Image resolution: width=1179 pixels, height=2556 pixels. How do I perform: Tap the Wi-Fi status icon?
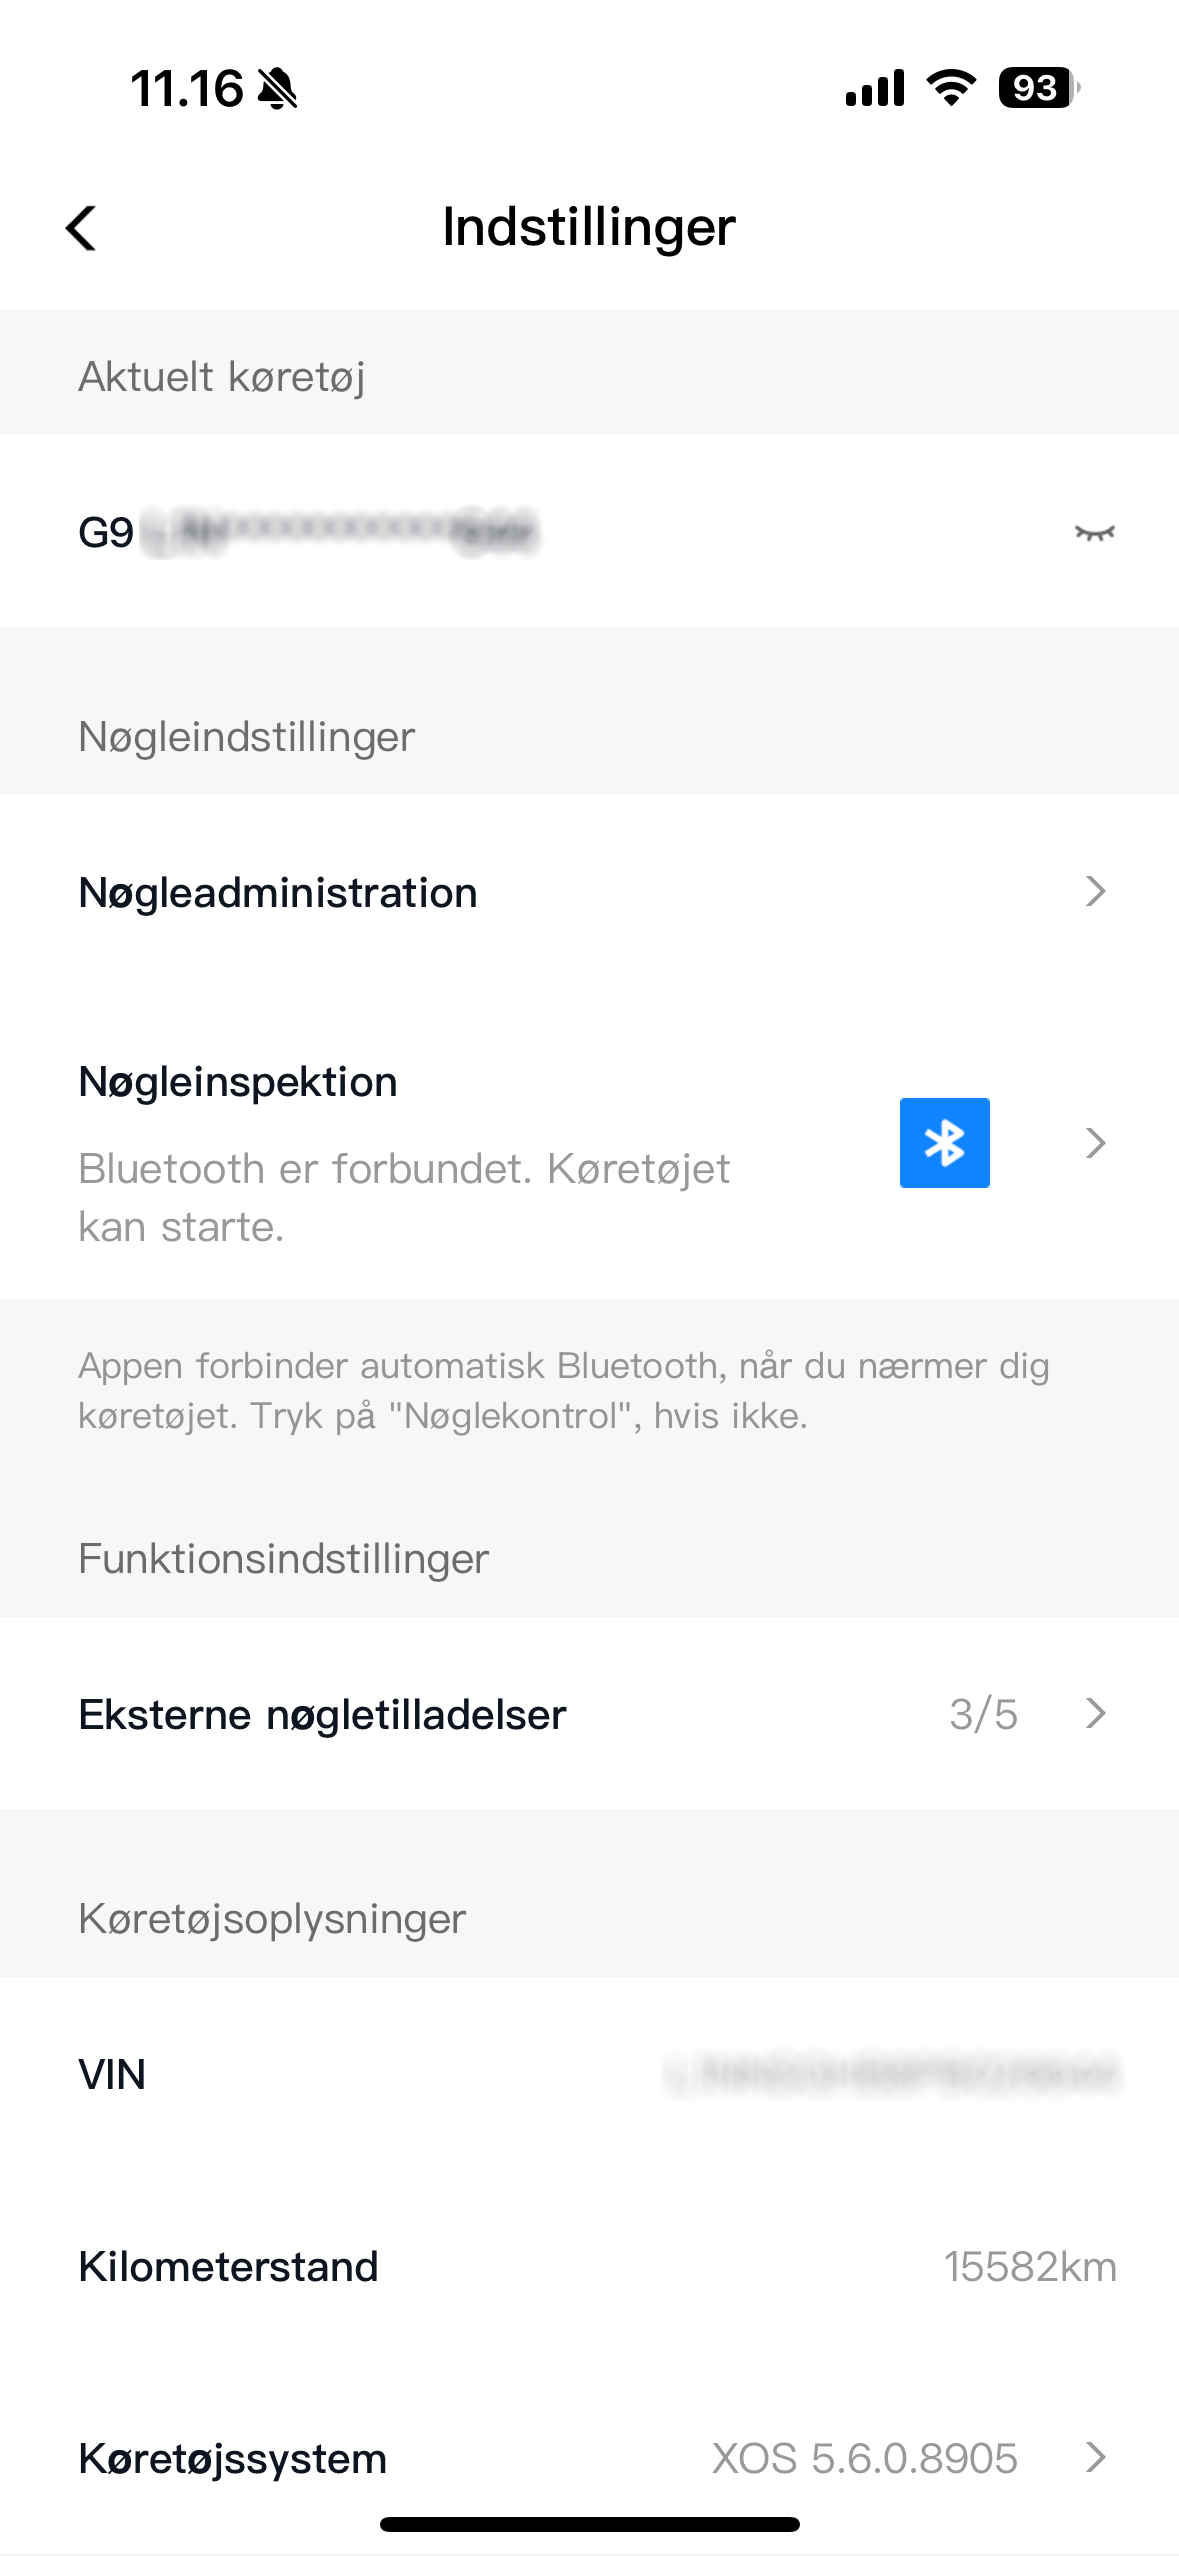pos(951,88)
